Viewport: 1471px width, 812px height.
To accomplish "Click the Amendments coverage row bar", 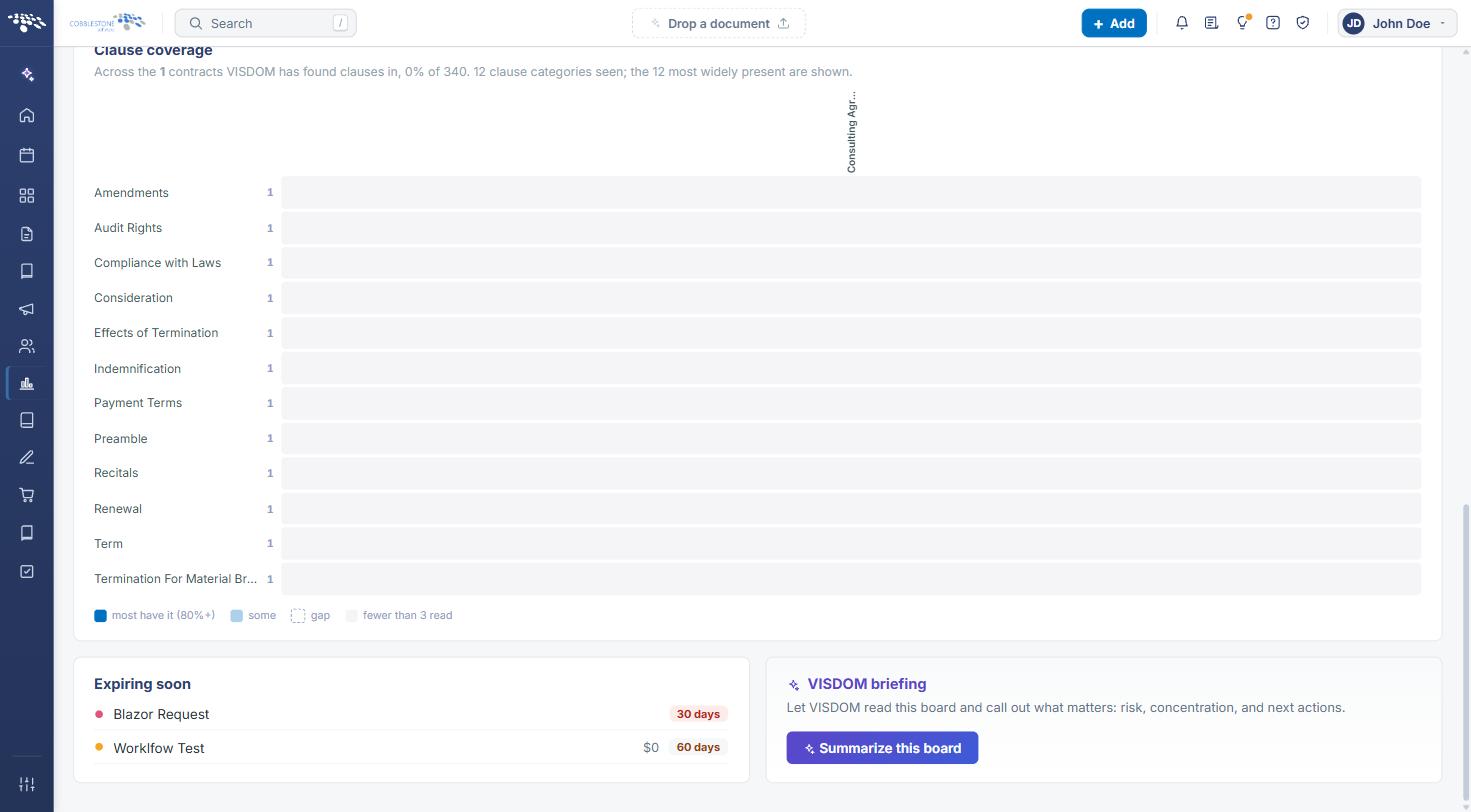I will (x=851, y=193).
